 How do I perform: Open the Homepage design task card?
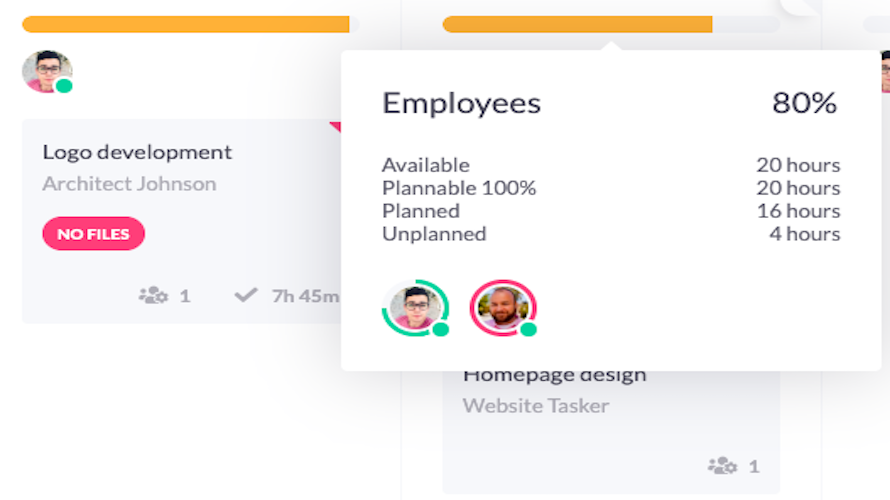(611, 431)
